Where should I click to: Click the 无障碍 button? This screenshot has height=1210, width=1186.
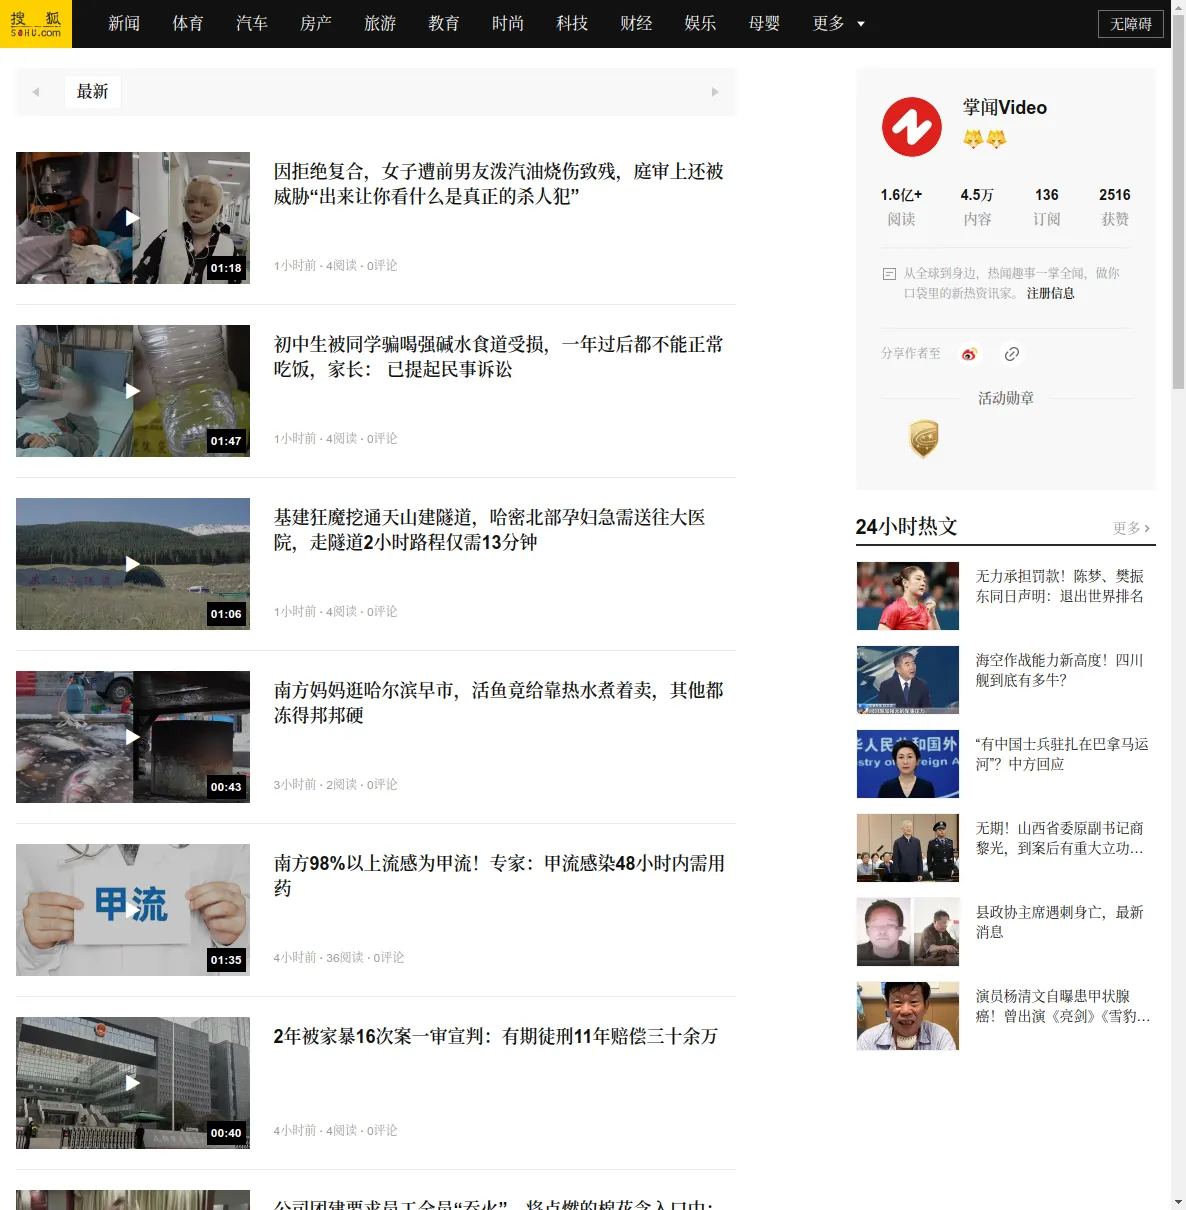[1131, 24]
